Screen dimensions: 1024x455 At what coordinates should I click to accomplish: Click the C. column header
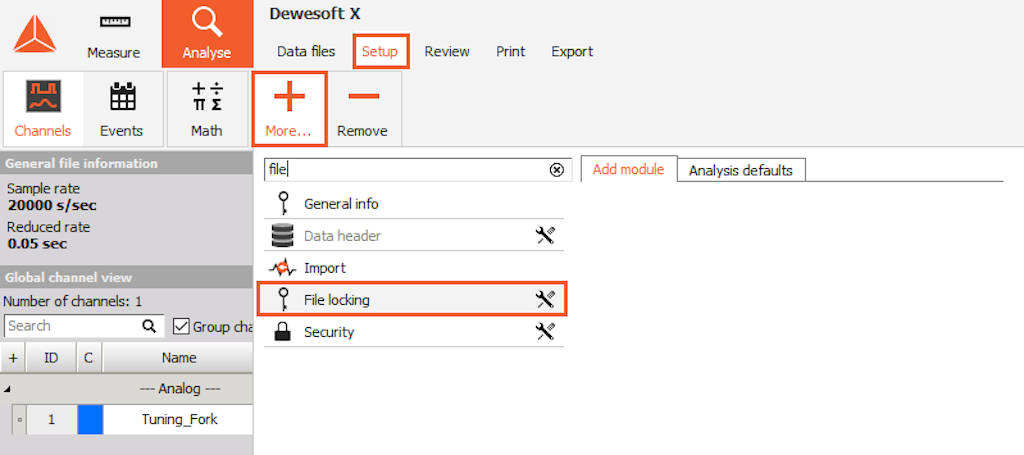[x=89, y=358]
